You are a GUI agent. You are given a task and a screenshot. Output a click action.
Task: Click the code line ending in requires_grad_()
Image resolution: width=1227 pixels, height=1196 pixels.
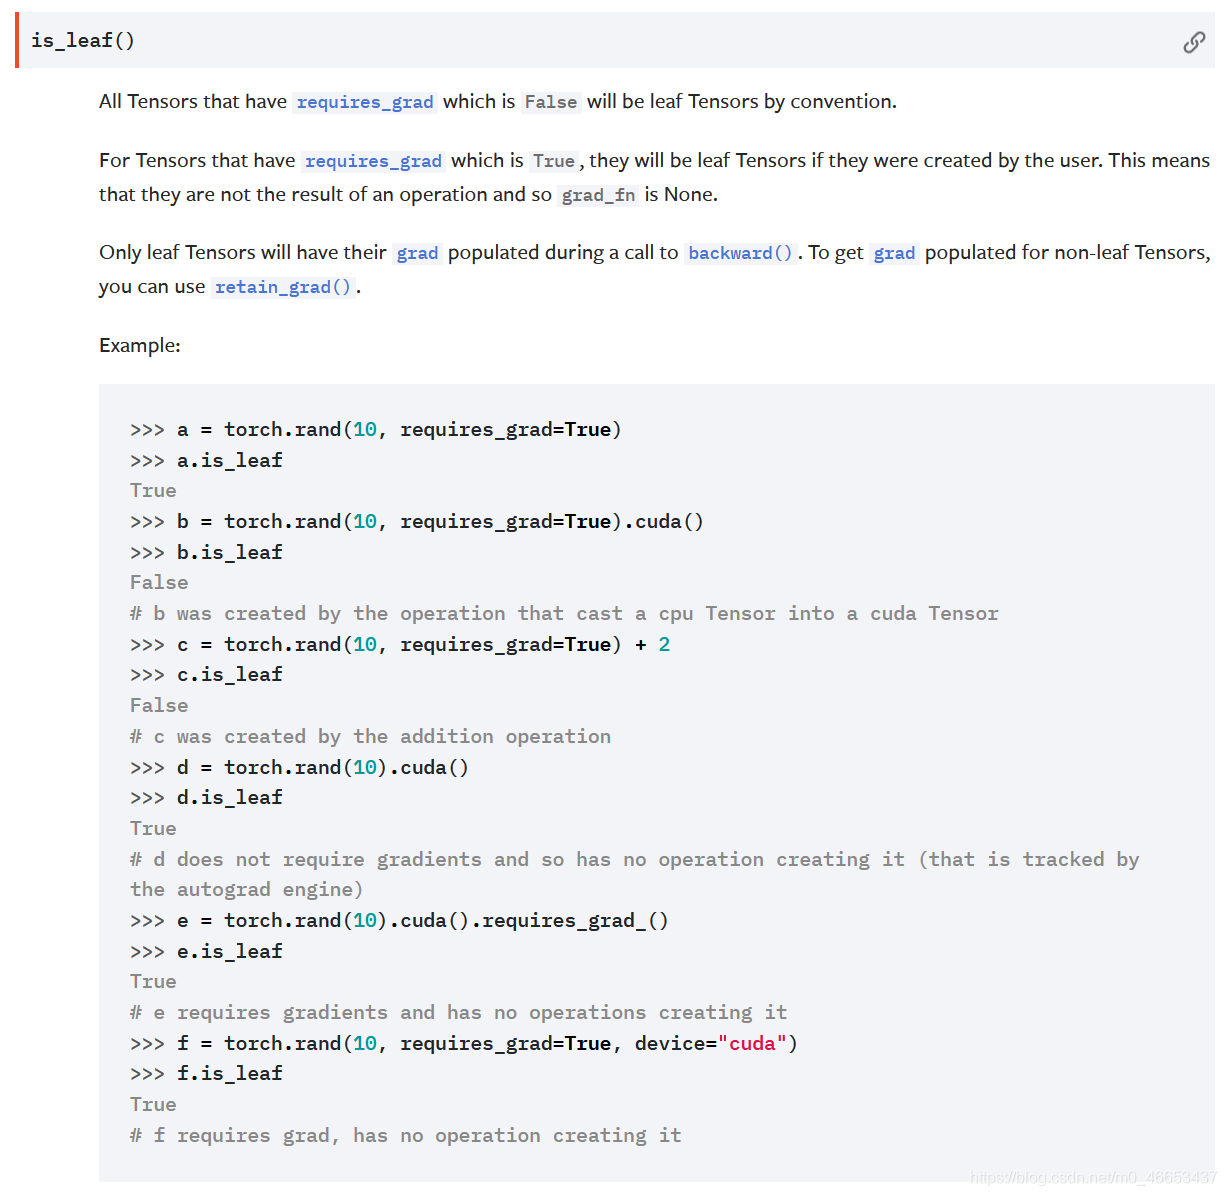tap(423, 920)
